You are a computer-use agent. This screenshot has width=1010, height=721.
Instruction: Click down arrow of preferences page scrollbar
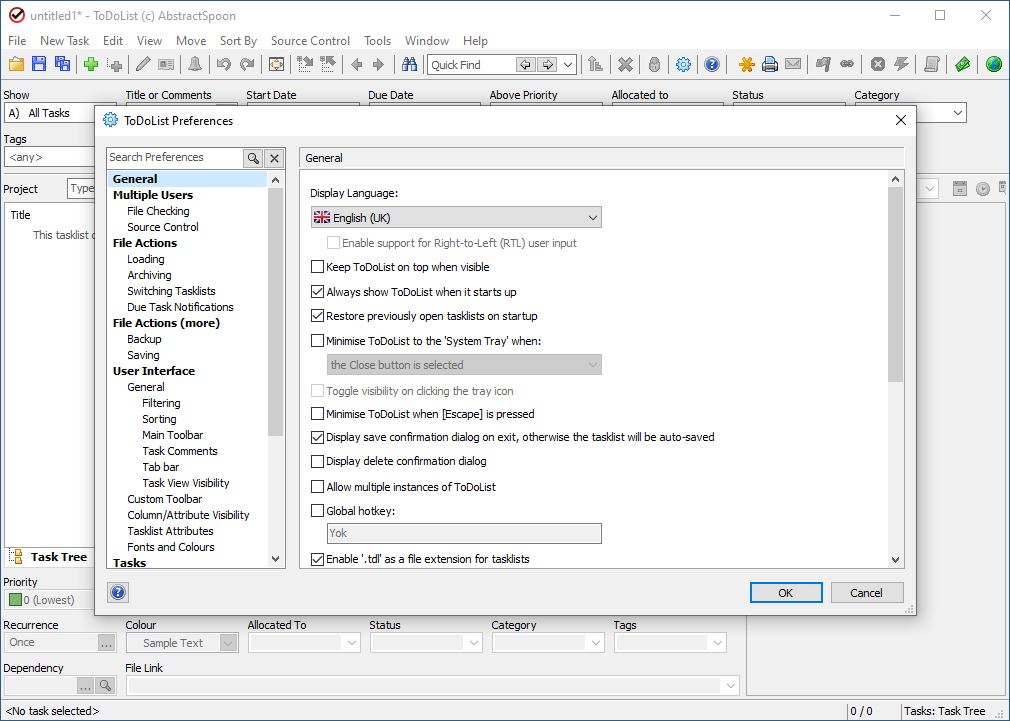pos(895,560)
